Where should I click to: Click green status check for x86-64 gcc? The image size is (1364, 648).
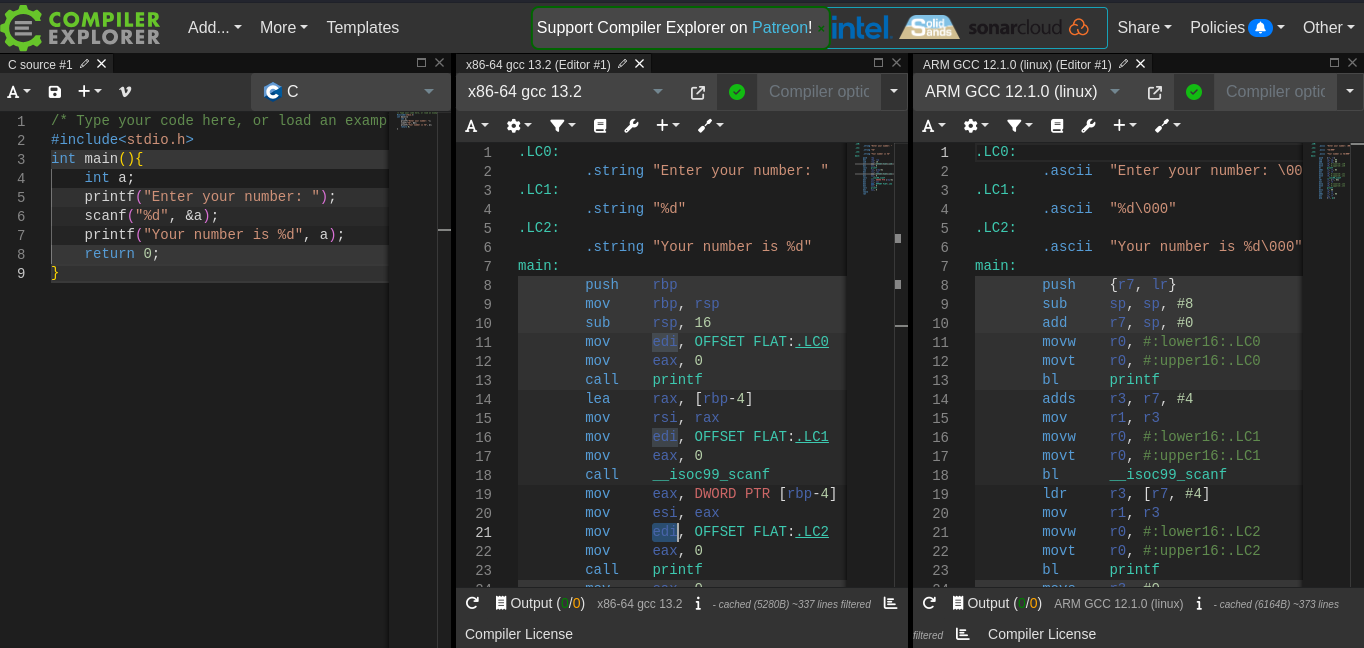tap(737, 92)
